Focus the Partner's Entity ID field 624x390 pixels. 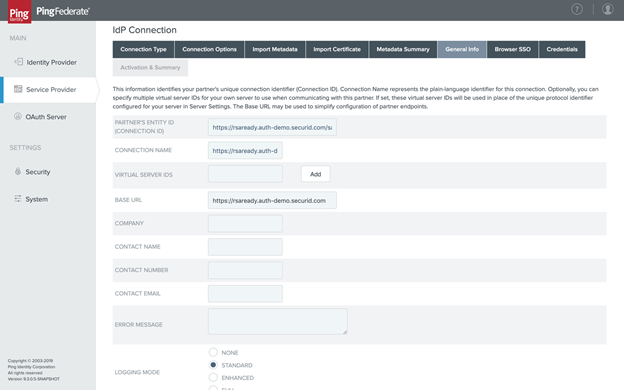[272, 127]
